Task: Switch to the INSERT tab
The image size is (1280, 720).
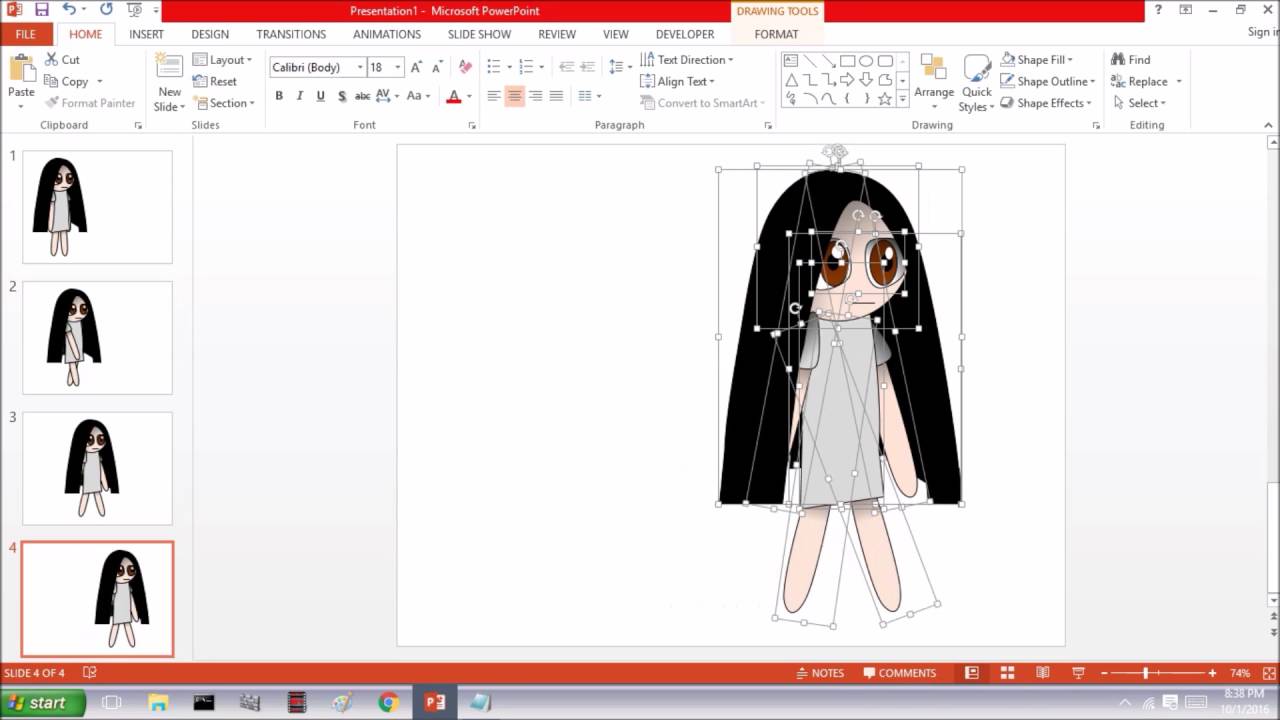Action: [x=146, y=34]
